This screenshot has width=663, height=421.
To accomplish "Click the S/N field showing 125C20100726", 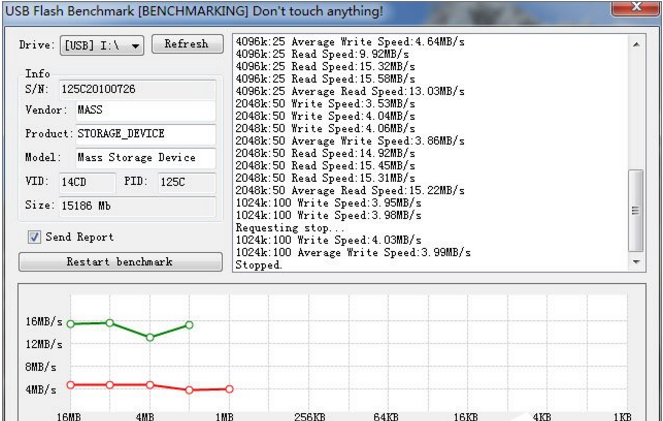I will coord(137,90).
